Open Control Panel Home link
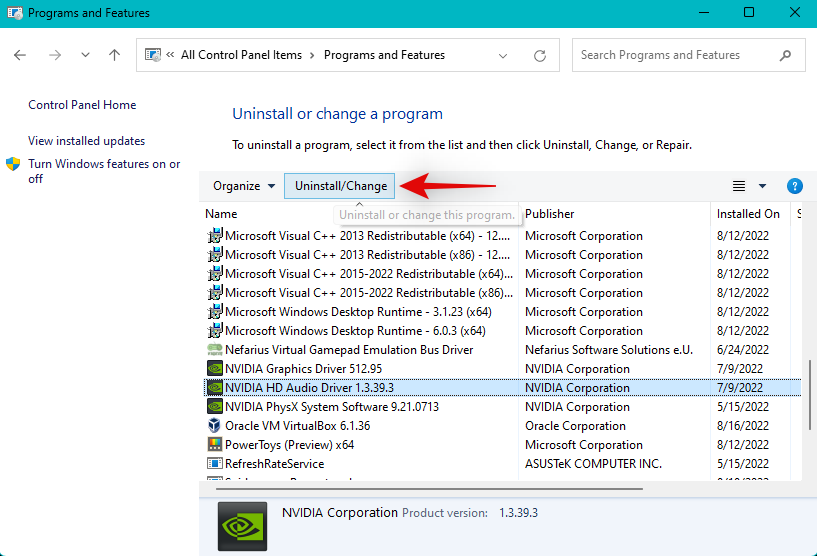 point(82,105)
